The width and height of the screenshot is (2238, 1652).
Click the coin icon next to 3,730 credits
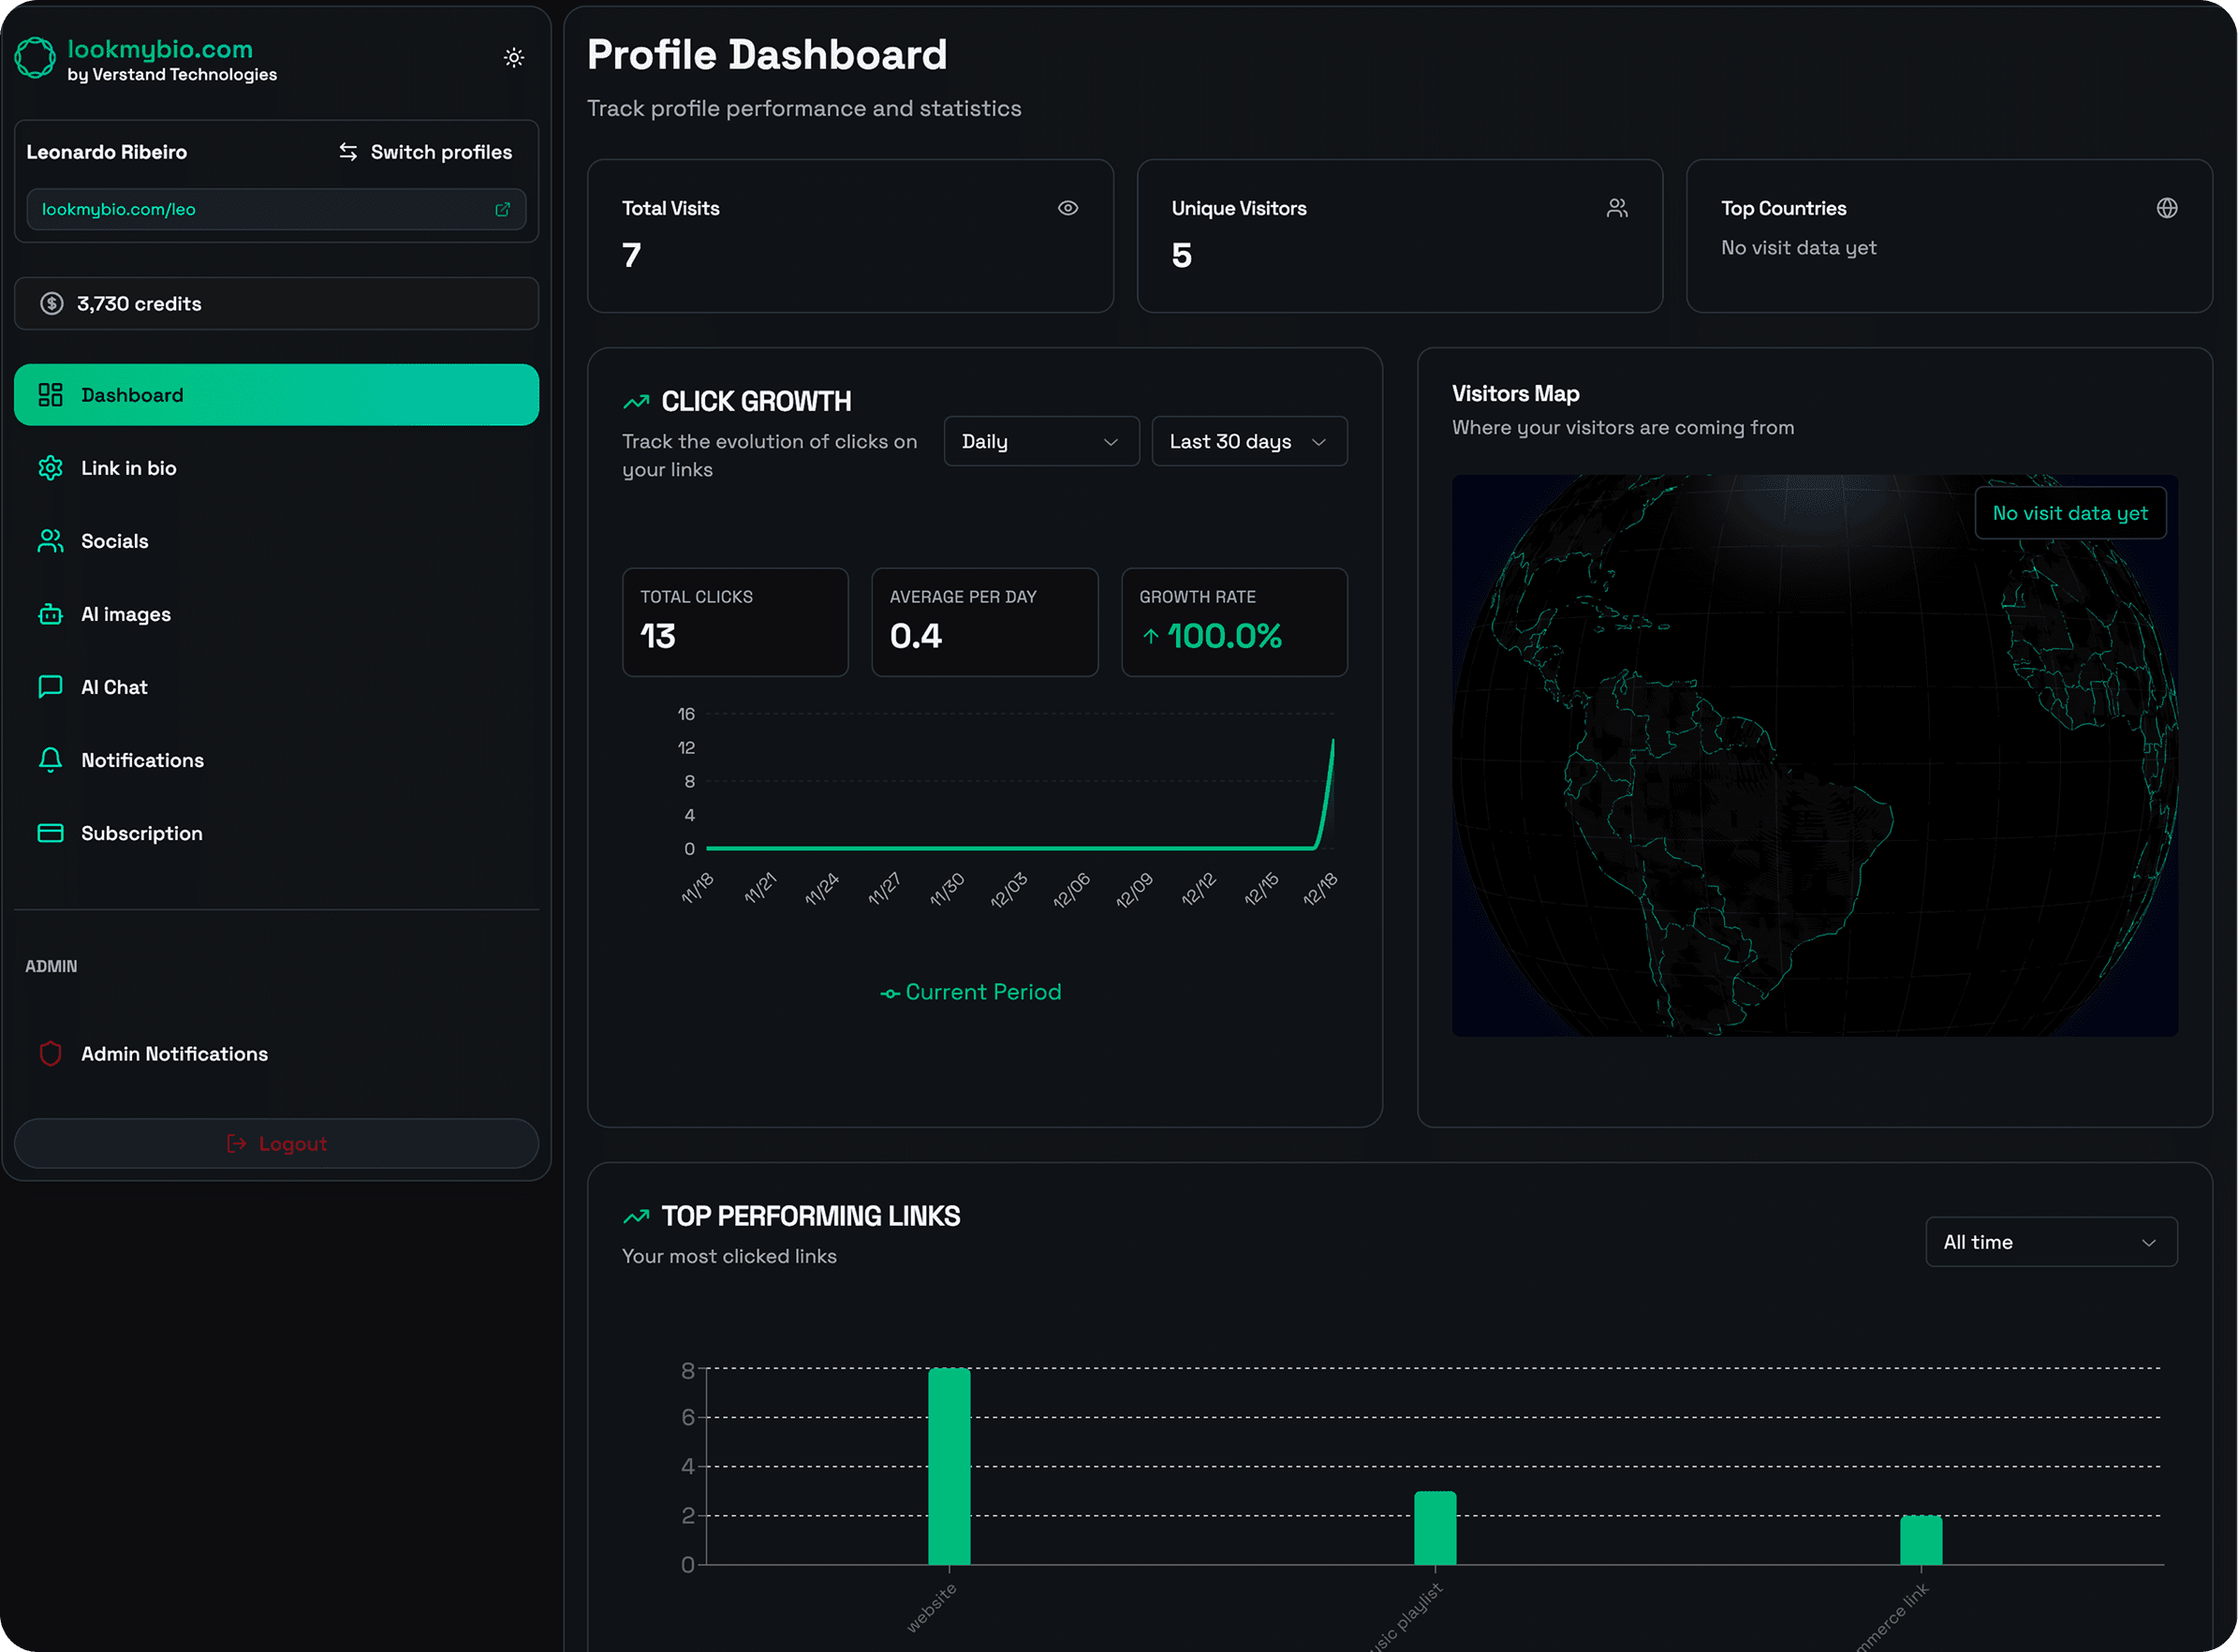coord(52,304)
